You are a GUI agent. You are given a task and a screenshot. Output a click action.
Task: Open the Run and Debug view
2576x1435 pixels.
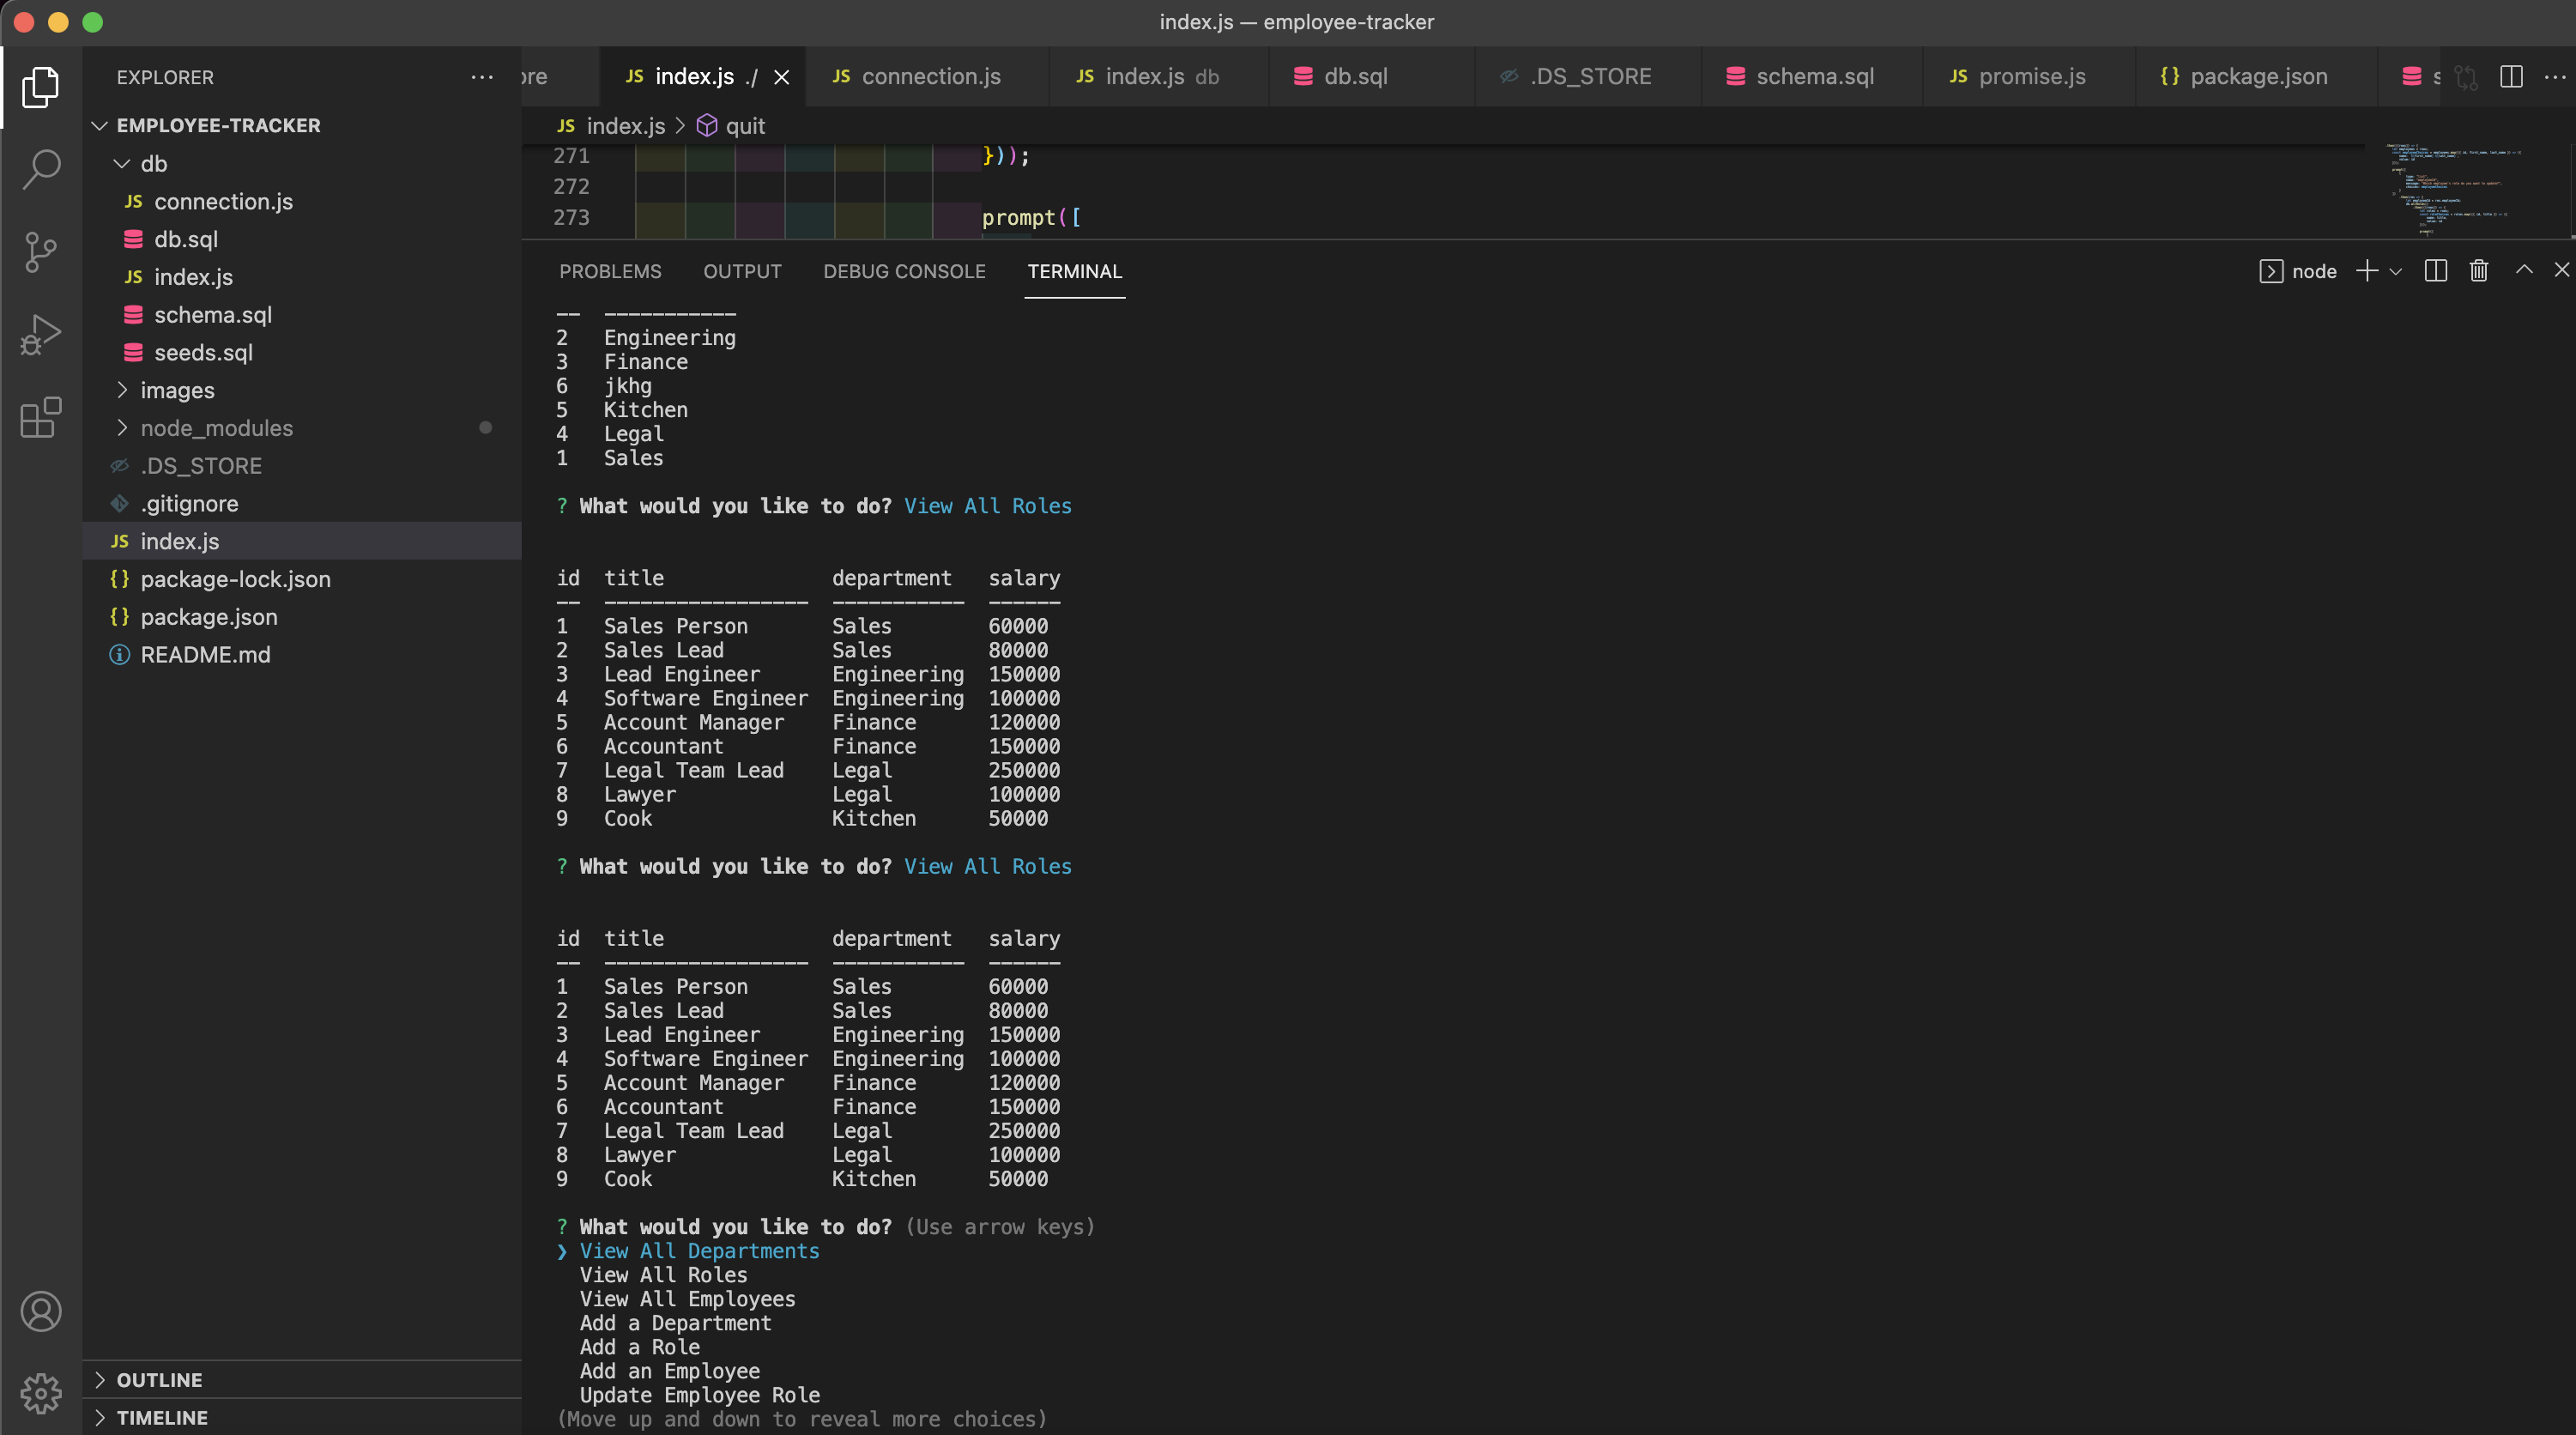pyautogui.click(x=41, y=334)
